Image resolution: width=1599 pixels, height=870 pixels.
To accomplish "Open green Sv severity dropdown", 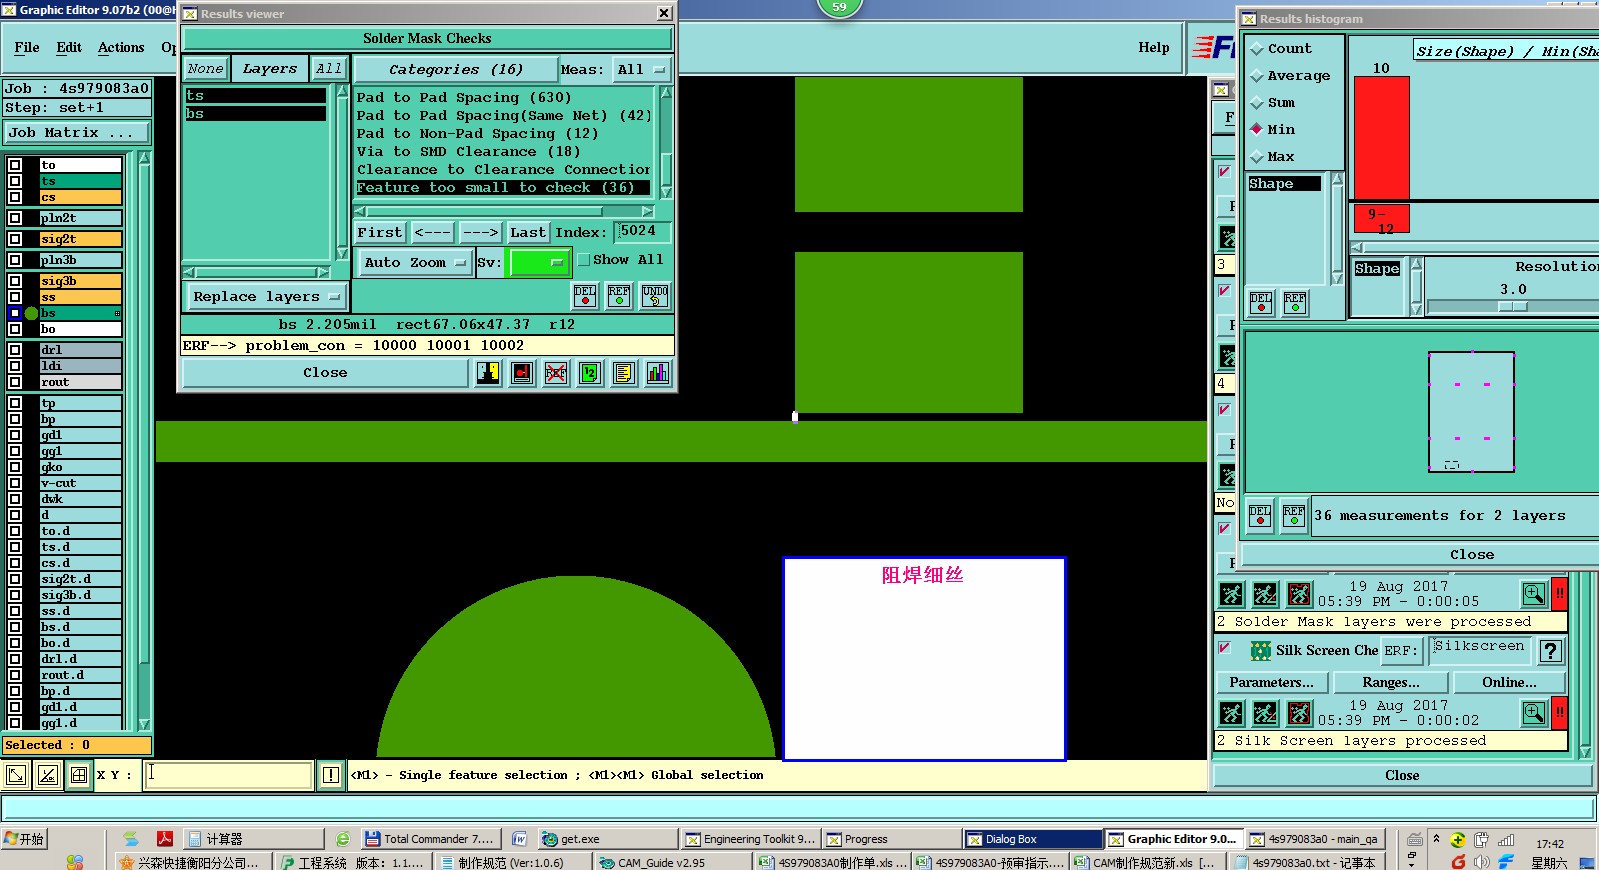I will [x=538, y=263].
